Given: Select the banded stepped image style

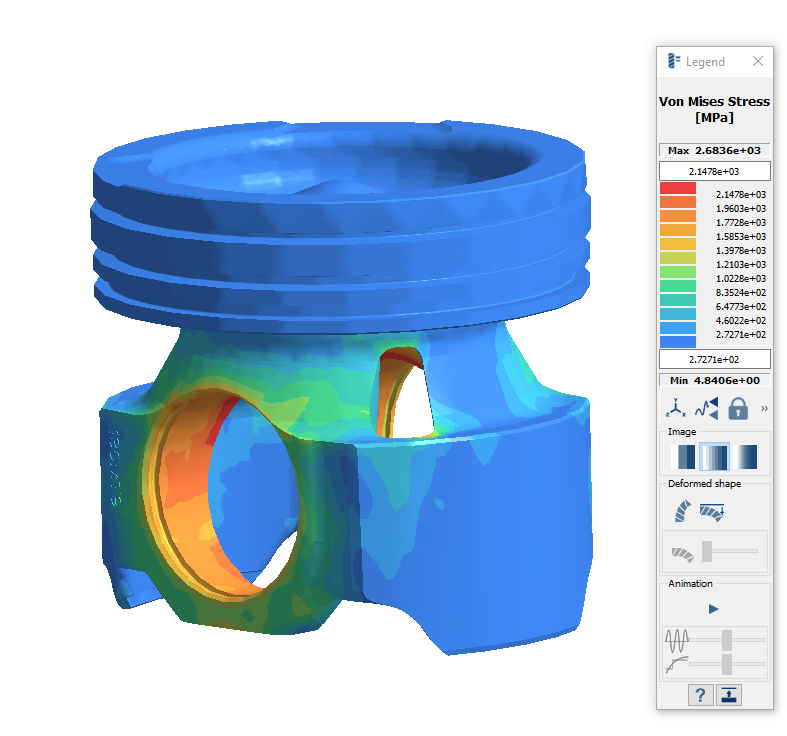Looking at the screenshot, I should [x=685, y=457].
